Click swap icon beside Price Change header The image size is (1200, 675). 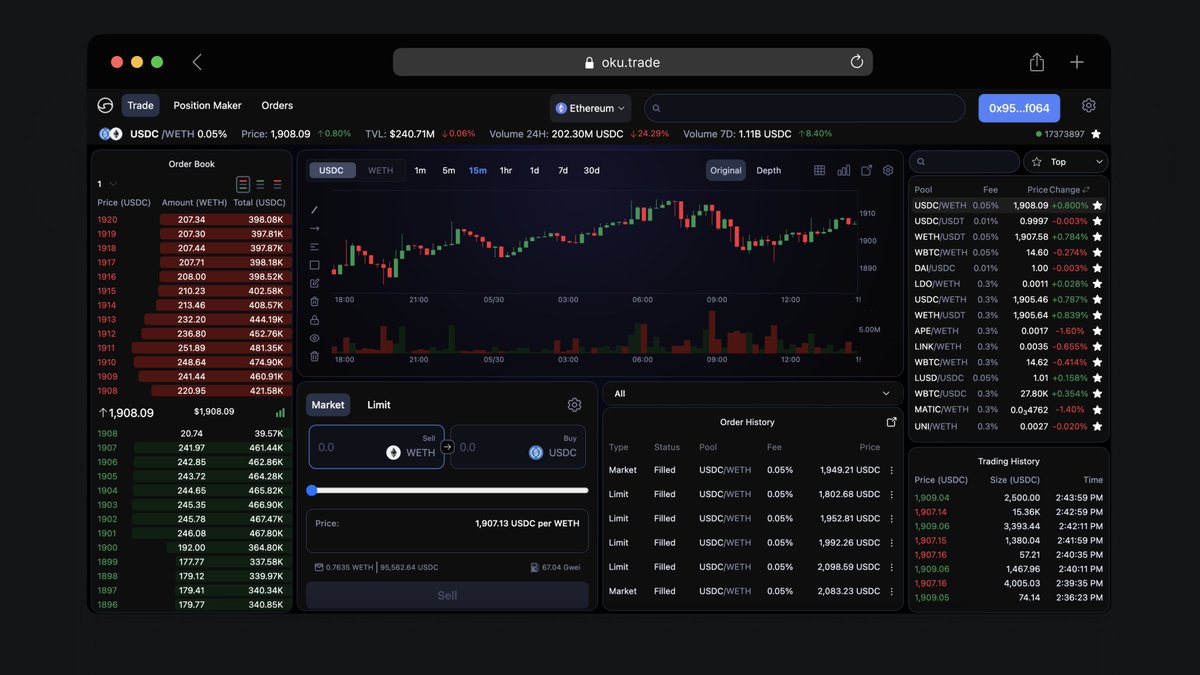click(x=1086, y=189)
